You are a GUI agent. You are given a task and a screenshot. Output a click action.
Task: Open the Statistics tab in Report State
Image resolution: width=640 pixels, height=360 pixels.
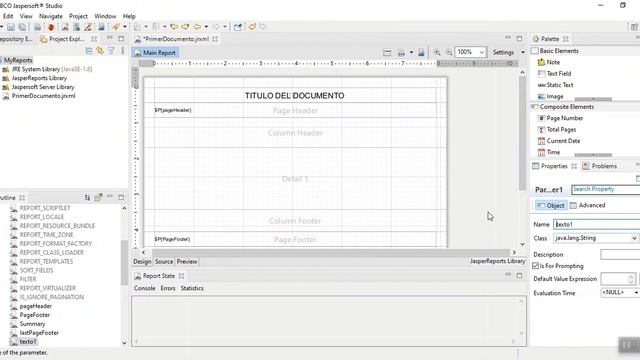tap(192, 288)
